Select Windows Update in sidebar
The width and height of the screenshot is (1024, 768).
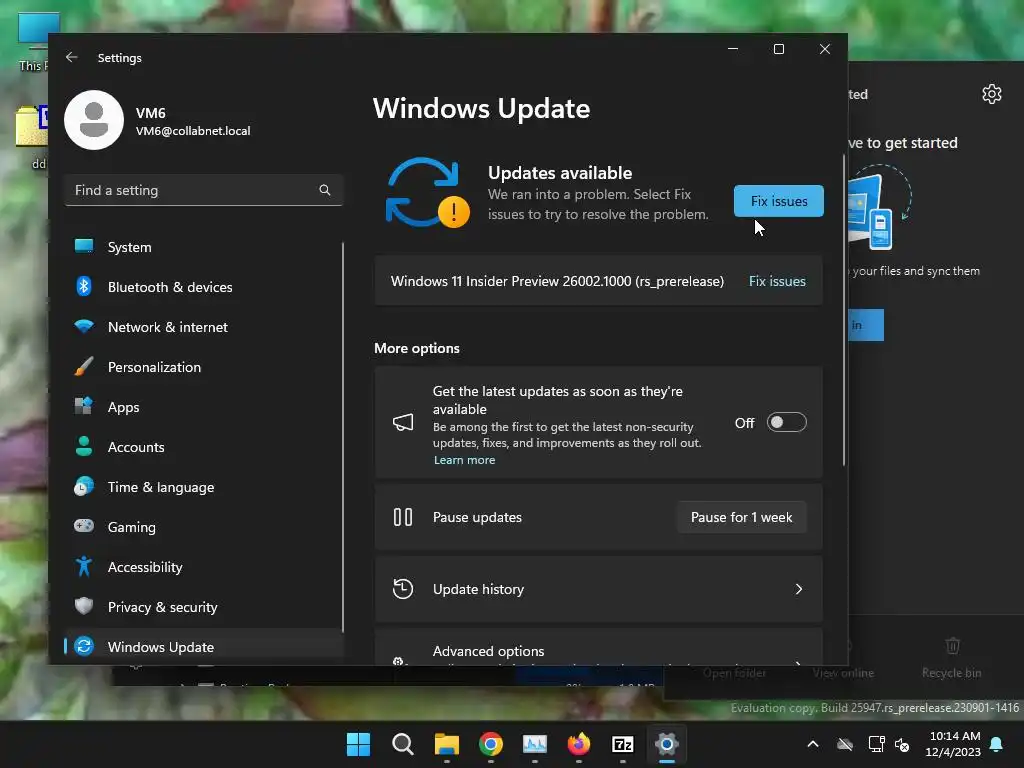(x=204, y=647)
